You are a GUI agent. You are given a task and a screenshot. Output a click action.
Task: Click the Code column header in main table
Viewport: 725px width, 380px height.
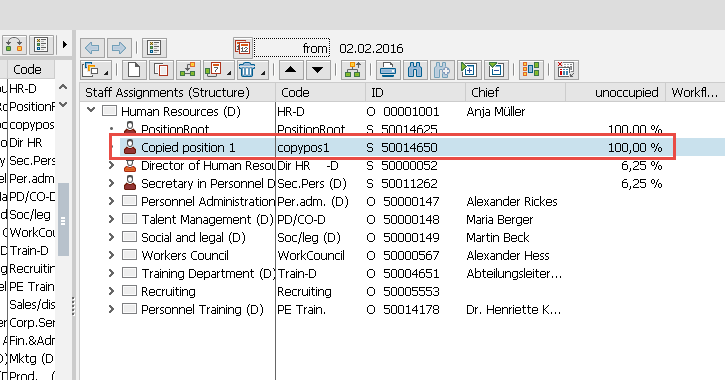(x=320, y=92)
